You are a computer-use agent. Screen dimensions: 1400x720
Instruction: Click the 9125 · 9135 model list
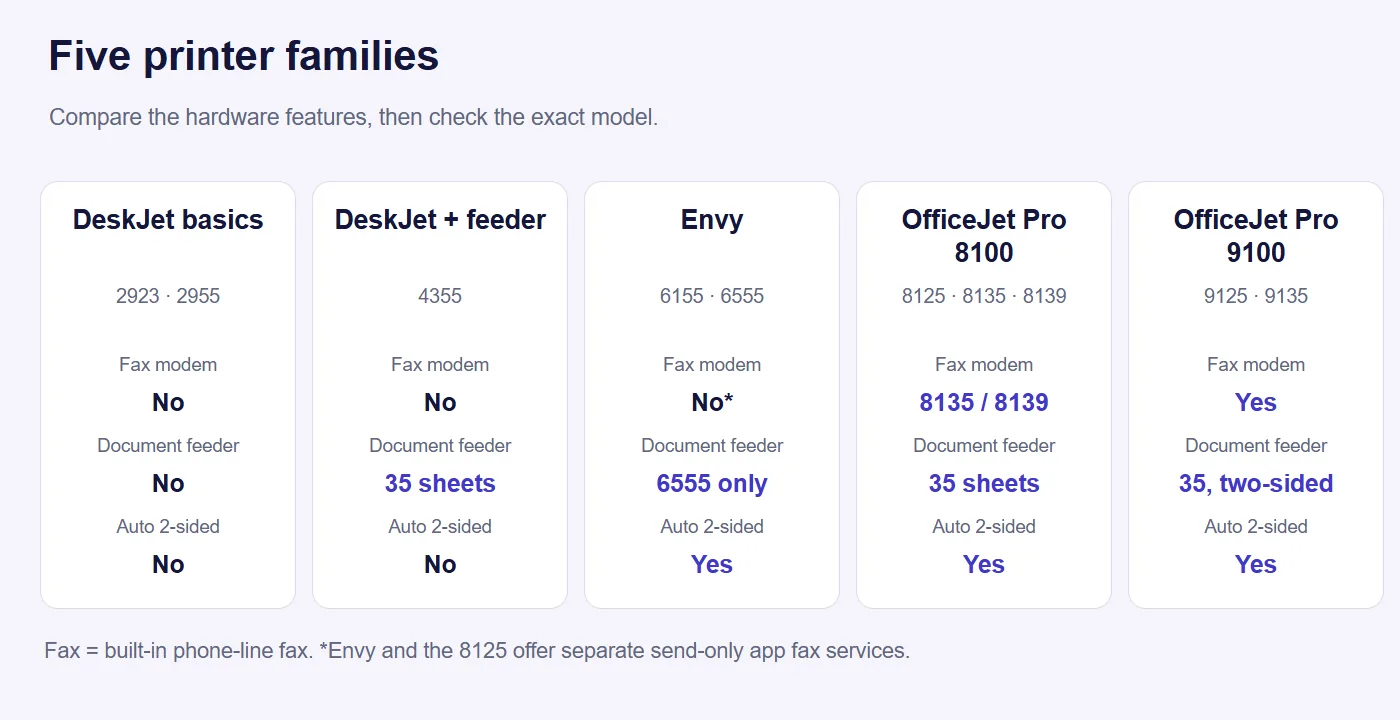[x=1256, y=296]
